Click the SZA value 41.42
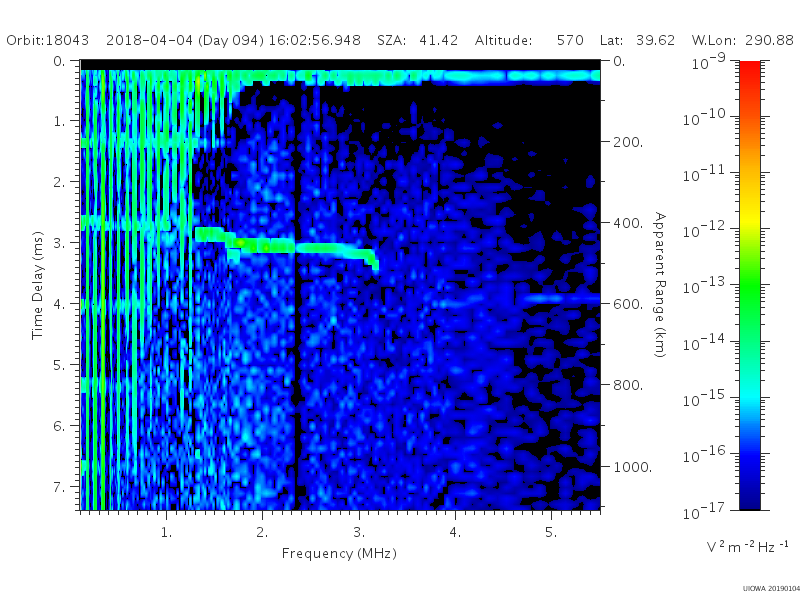 pos(438,40)
